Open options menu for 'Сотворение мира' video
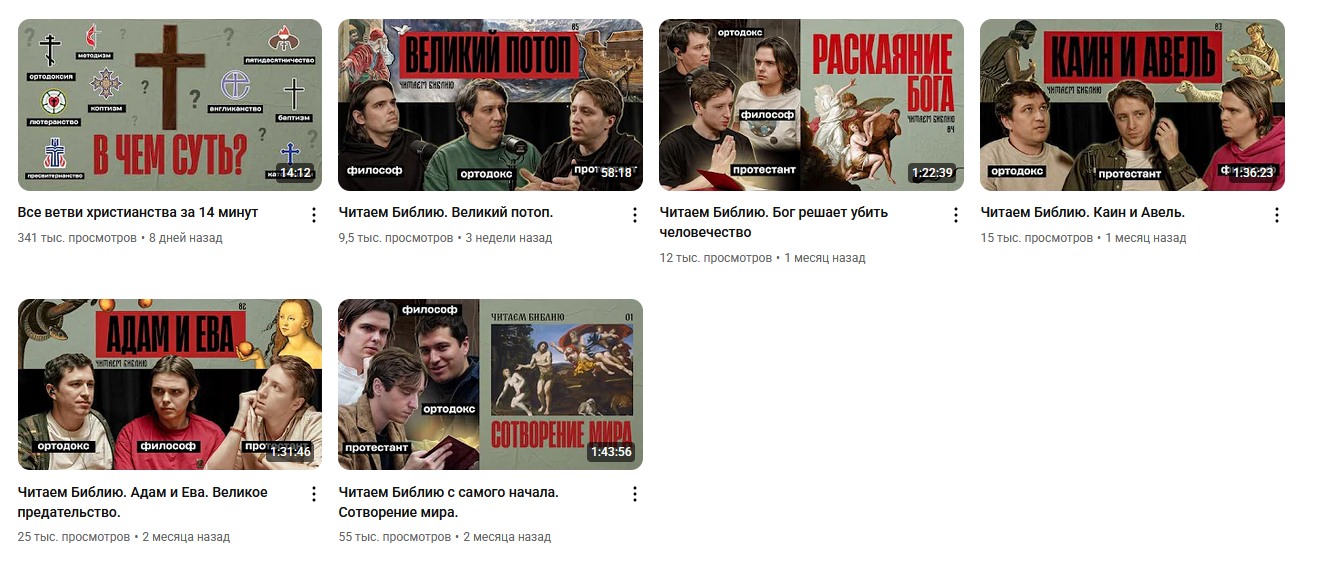The height and width of the screenshot is (567, 1328). coord(635,494)
